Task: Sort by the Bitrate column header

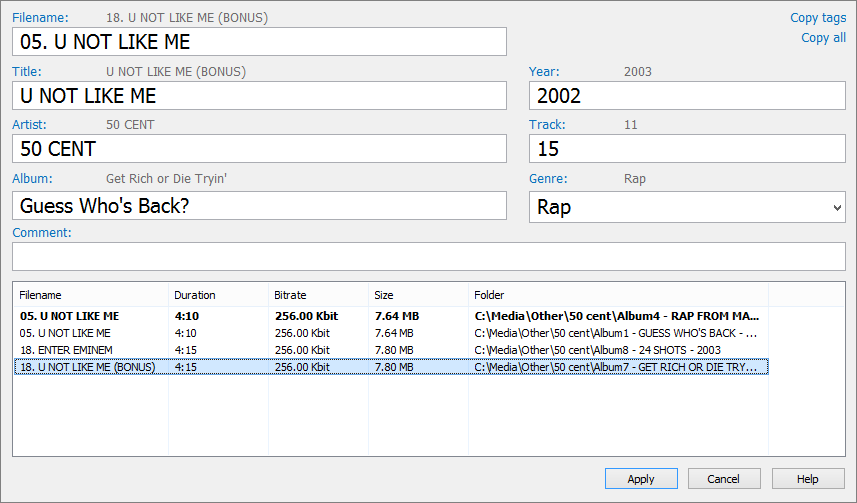Action: pos(318,295)
